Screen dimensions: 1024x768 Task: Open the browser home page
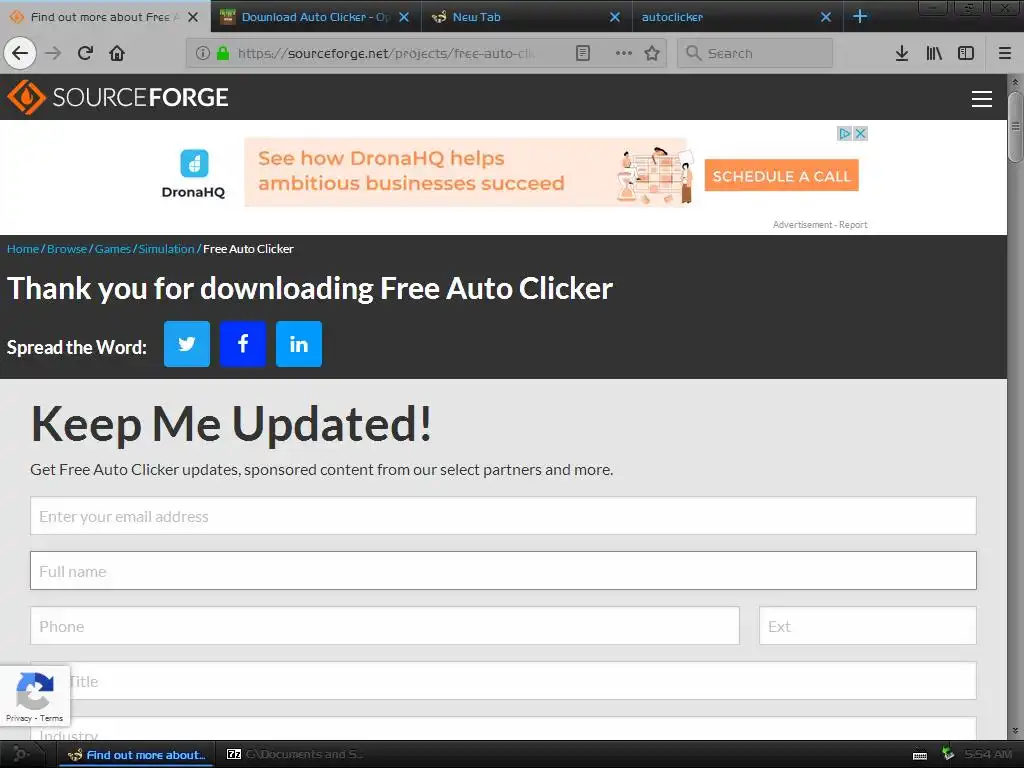coord(117,53)
